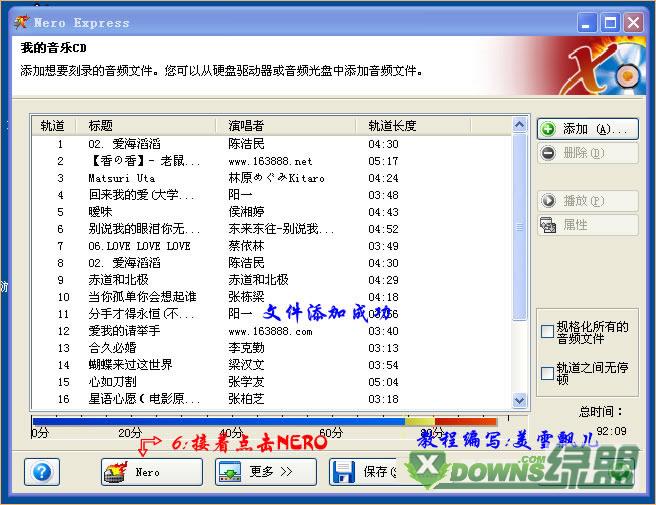Click the yellow section of capacity bar
Viewport: 656px width, 505px height.
pyautogui.click(x=420, y=421)
